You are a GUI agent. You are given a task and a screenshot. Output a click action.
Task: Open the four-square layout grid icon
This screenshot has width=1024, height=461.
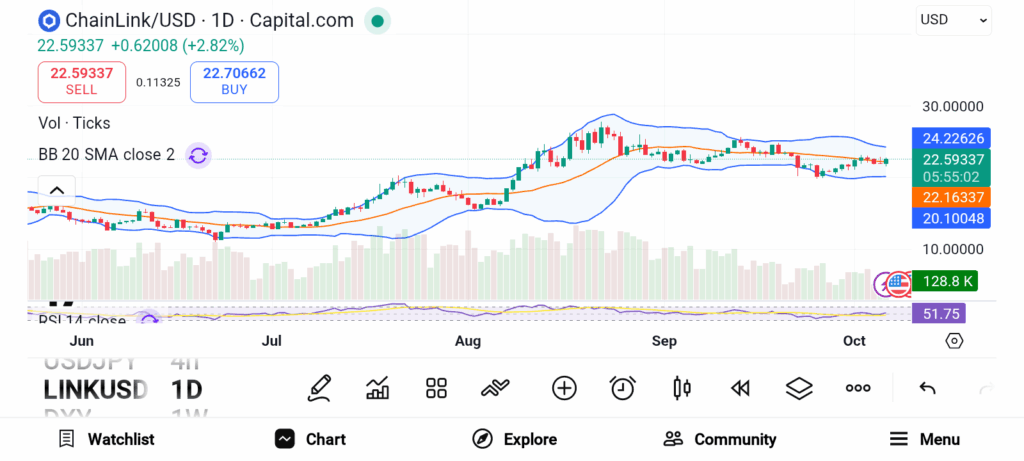436,388
